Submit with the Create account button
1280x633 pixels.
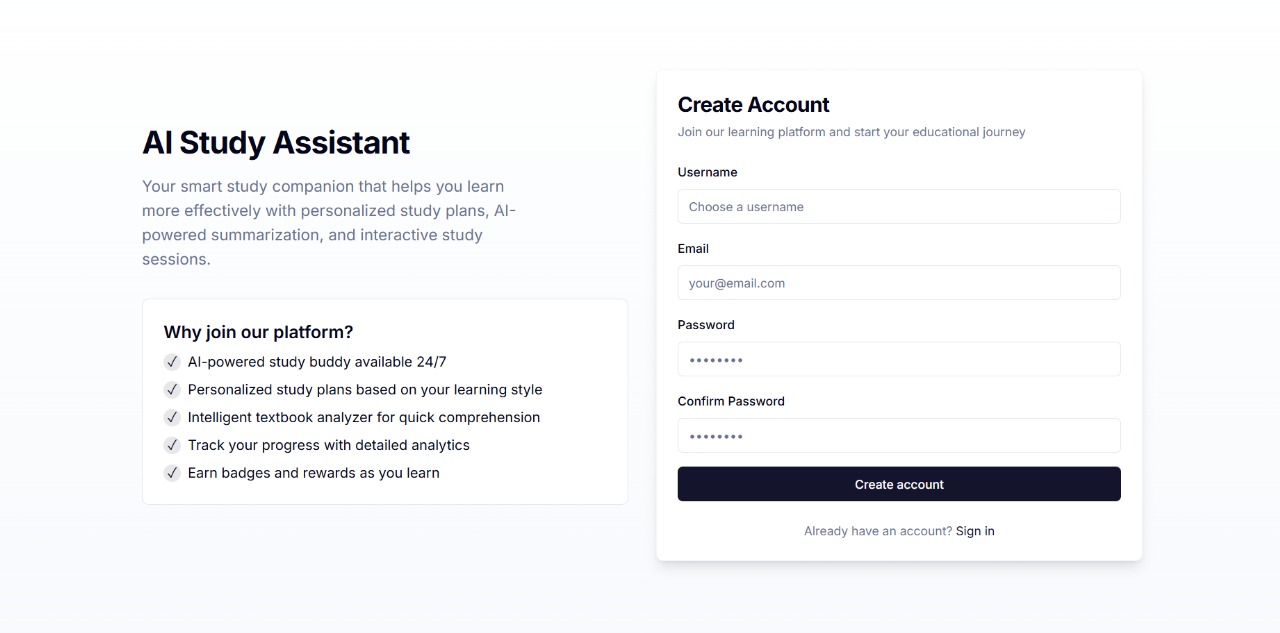[x=899, y=484]
